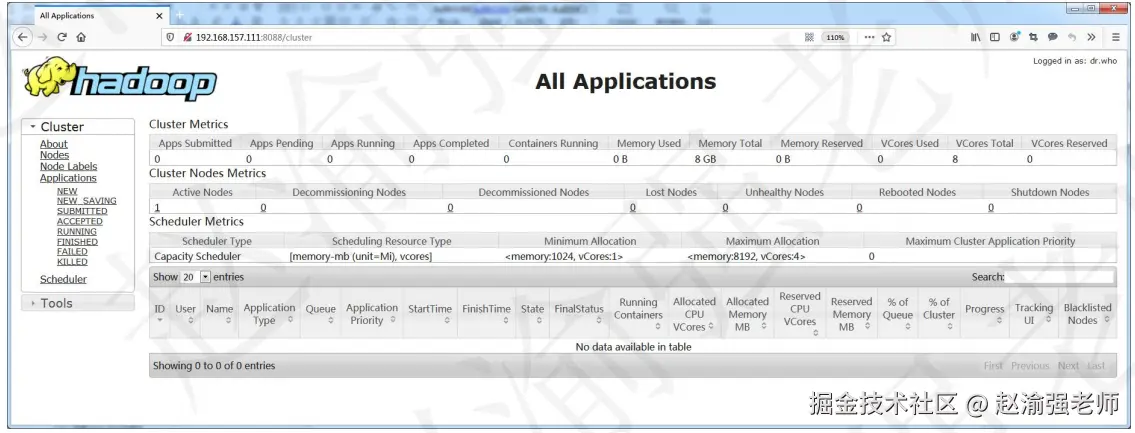Sort table by Progress column
The height and width of the screenshot is (433, 1135).
pos(984,314)
